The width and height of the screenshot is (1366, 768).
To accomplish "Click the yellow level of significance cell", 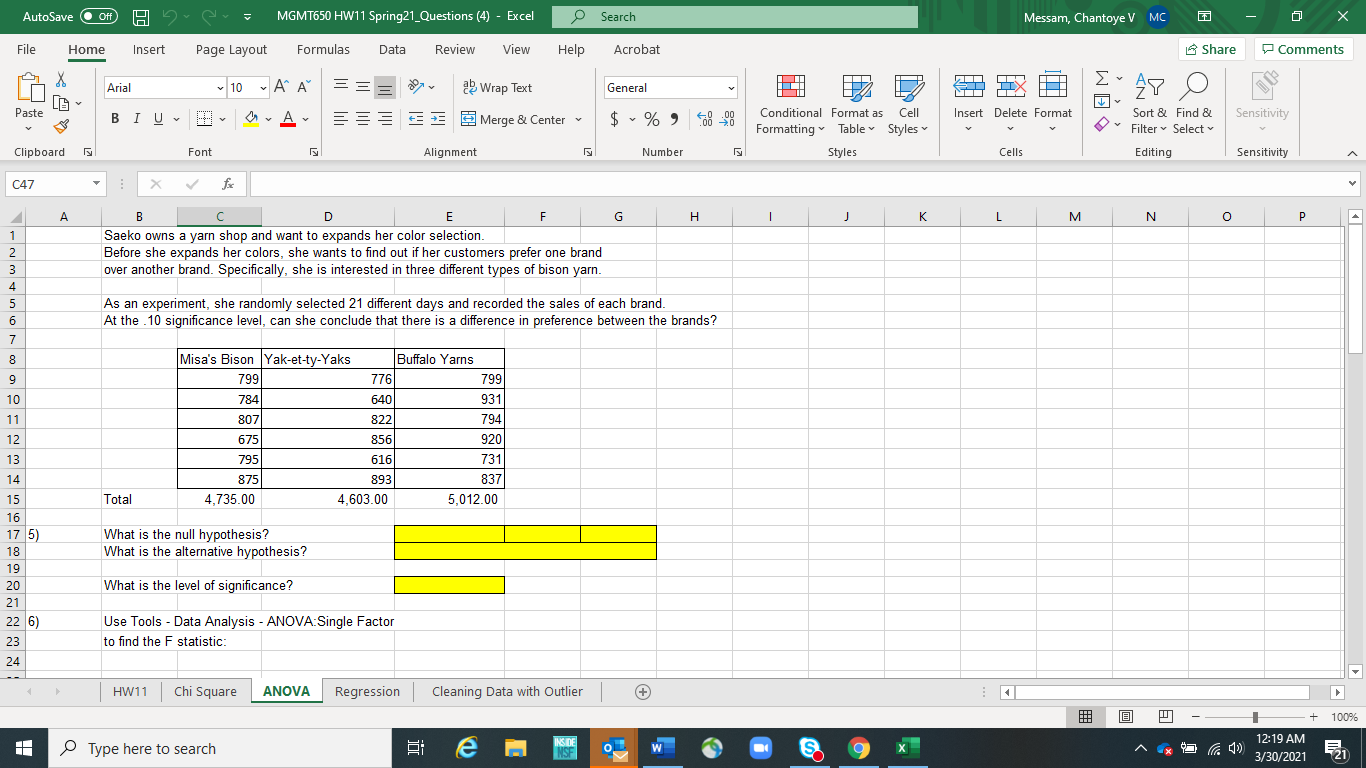I will pos(450,585).
